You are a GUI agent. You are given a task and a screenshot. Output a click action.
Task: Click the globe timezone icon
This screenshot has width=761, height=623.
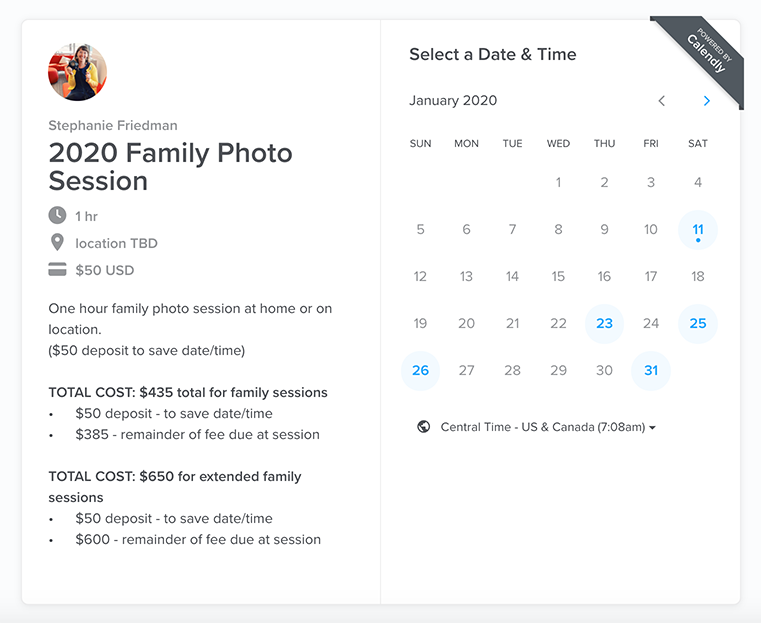tap(423, 427)
